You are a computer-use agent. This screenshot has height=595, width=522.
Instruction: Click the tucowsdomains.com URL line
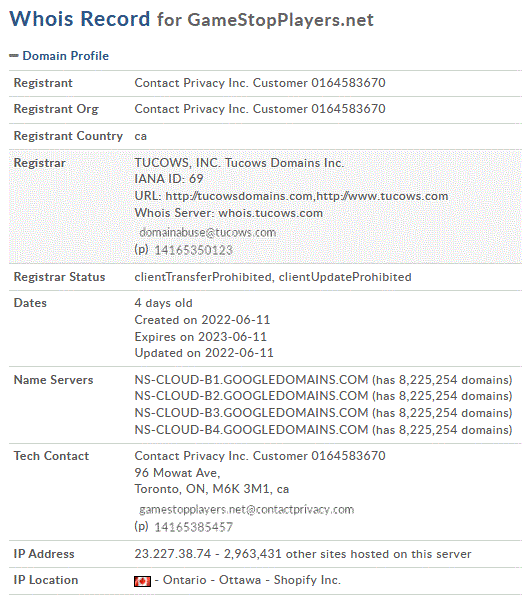(291, 196)
